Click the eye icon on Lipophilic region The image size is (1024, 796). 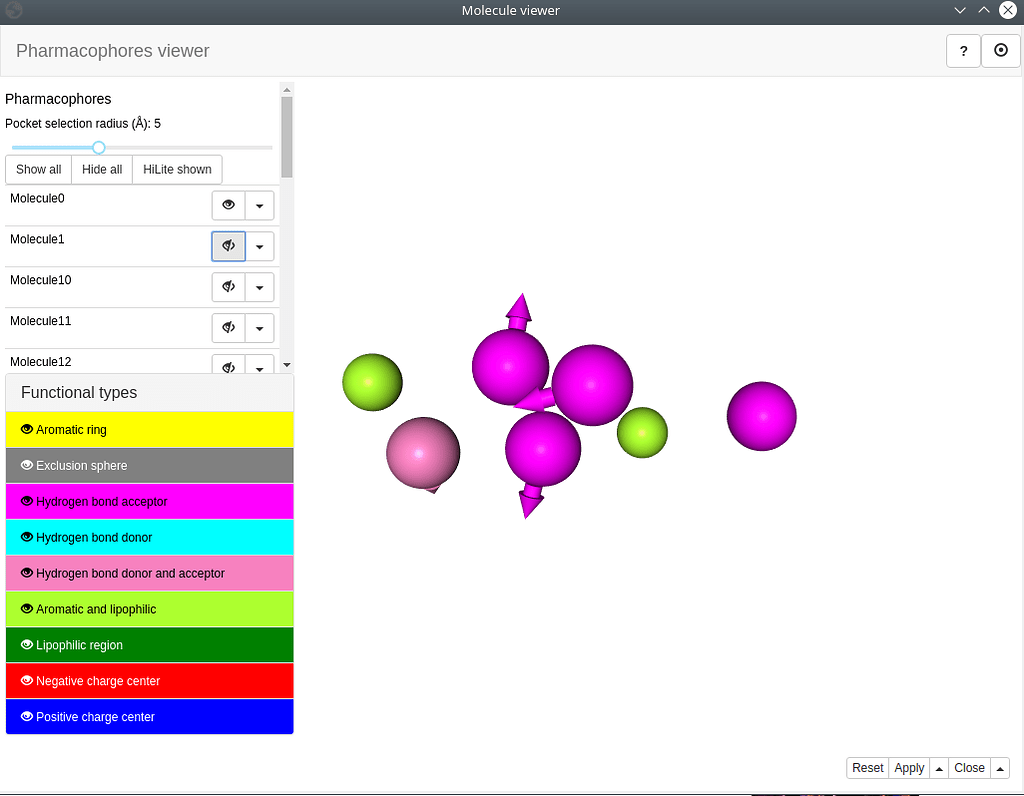(x=26, y=644)
